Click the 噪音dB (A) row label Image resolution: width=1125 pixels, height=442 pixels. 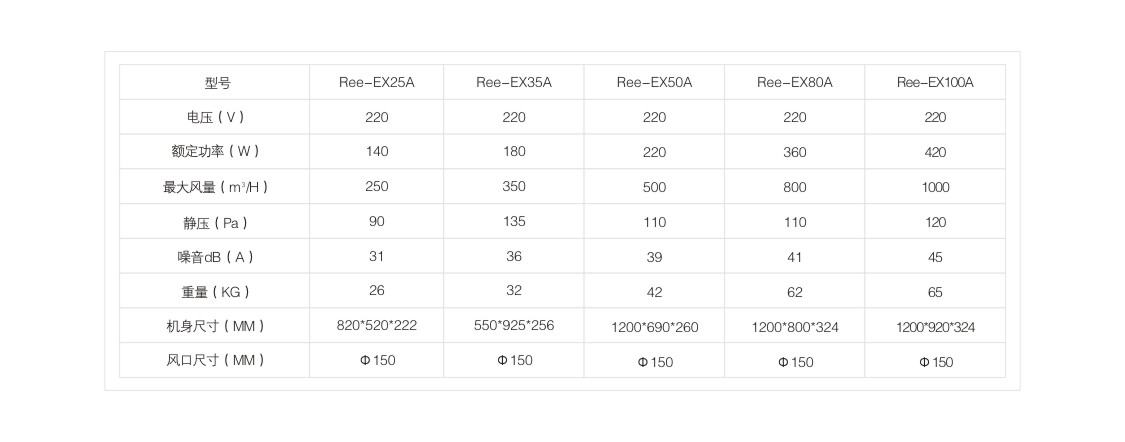click(x=215, y=257)
